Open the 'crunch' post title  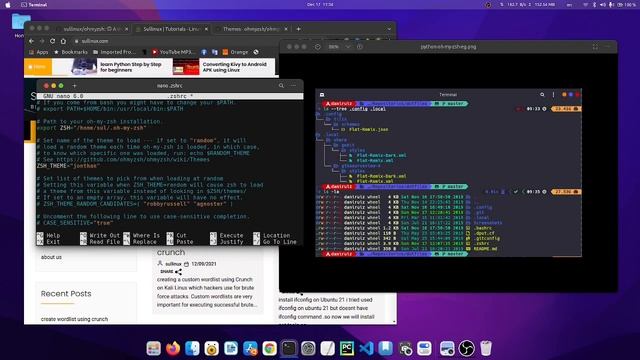pos(171,252)
